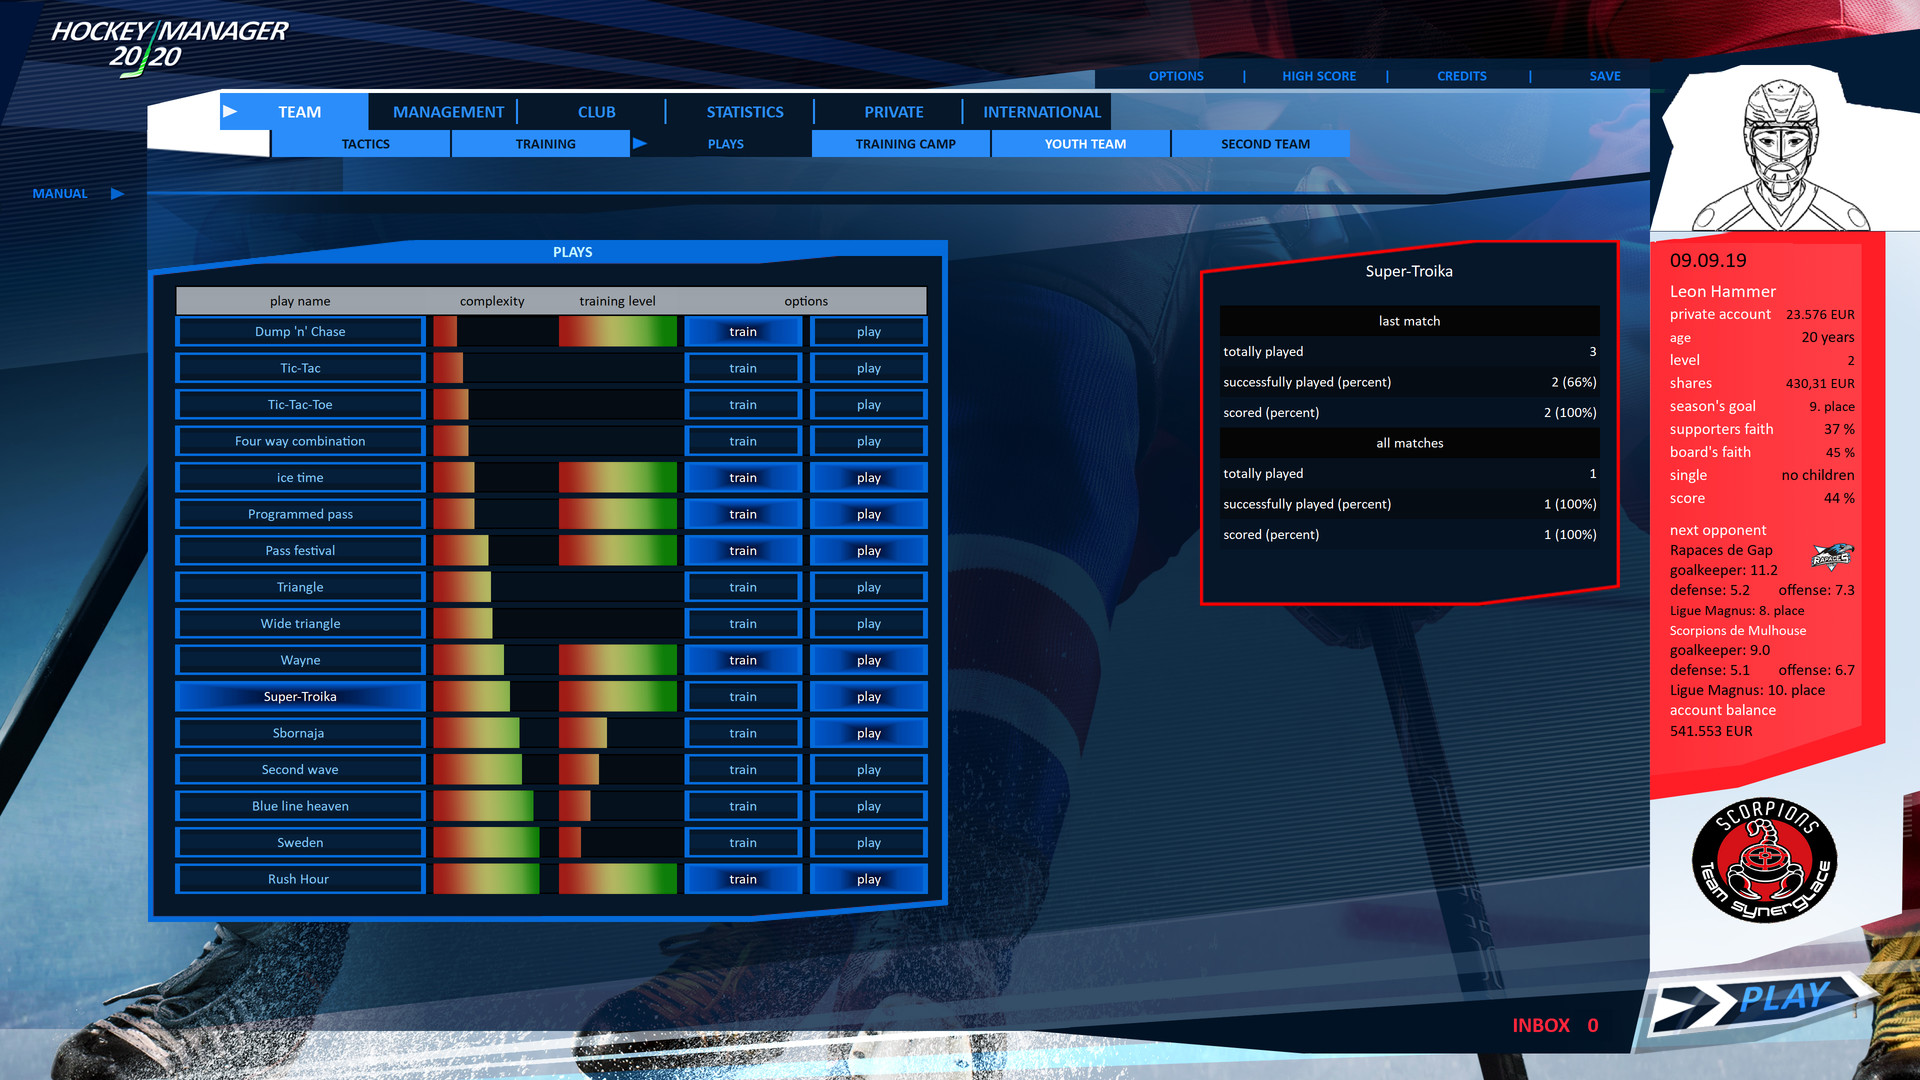This screenshot has height=1080, width=1920.
Task: Click the arrow icon beside TEAM tab
Action: pyautogui.click(x=230, y=112)
